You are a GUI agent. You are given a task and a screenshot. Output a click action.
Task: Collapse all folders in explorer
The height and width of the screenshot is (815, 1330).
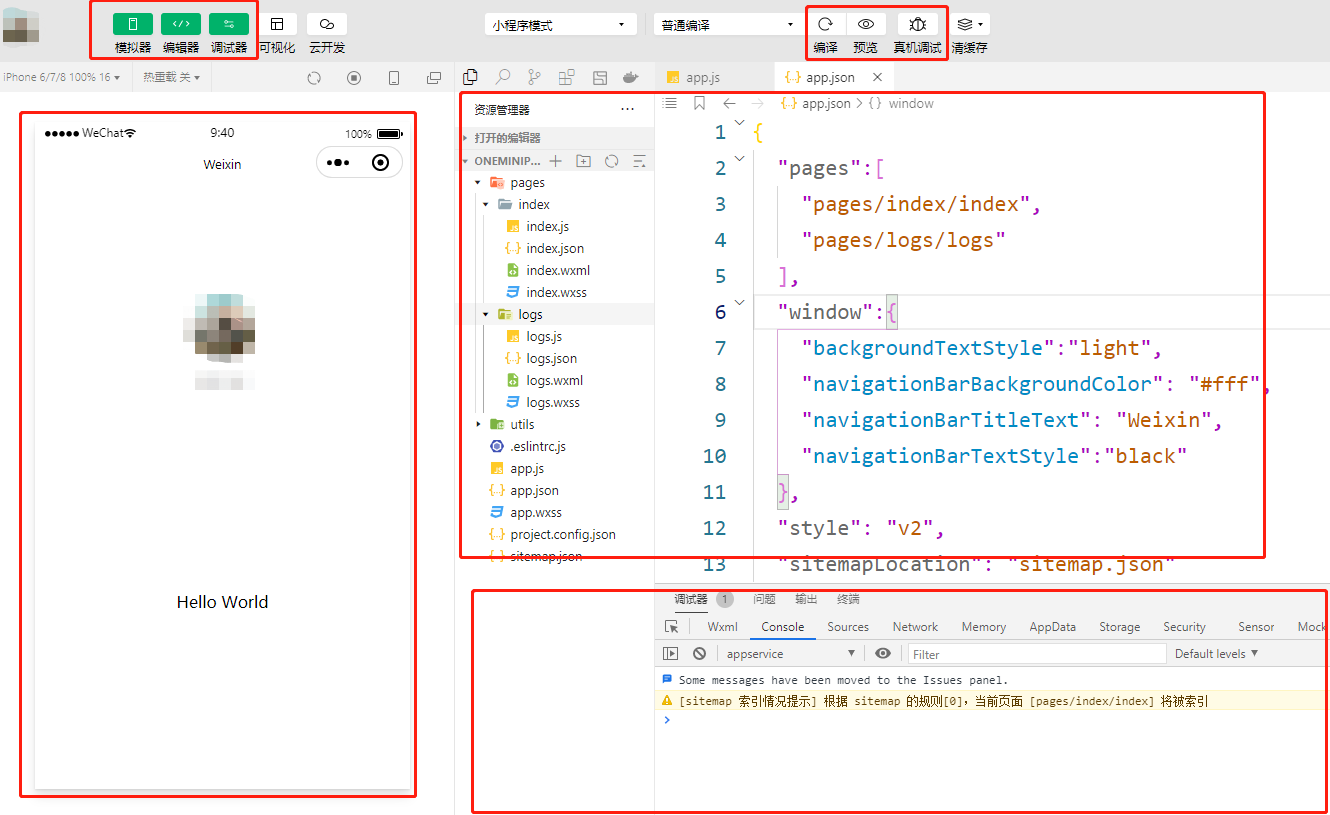[x=640, y=161]
